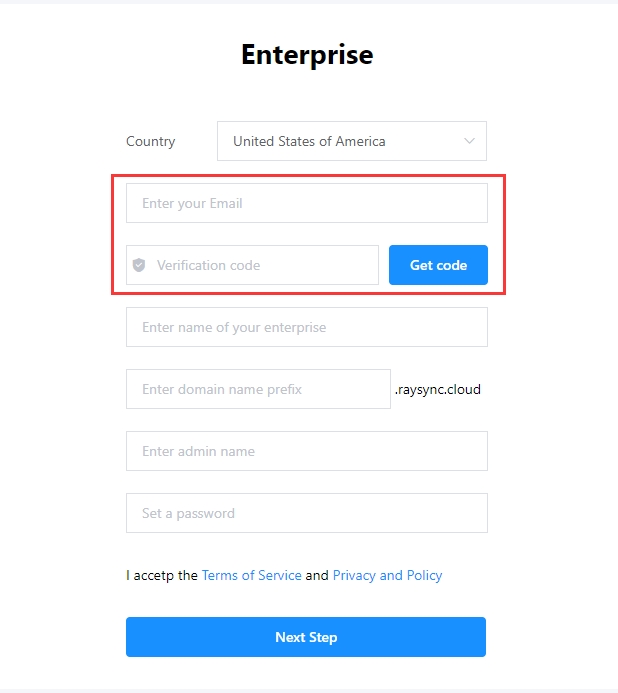Click the Enterprise page heading
The image size is (618, 693).
[307, 55]
